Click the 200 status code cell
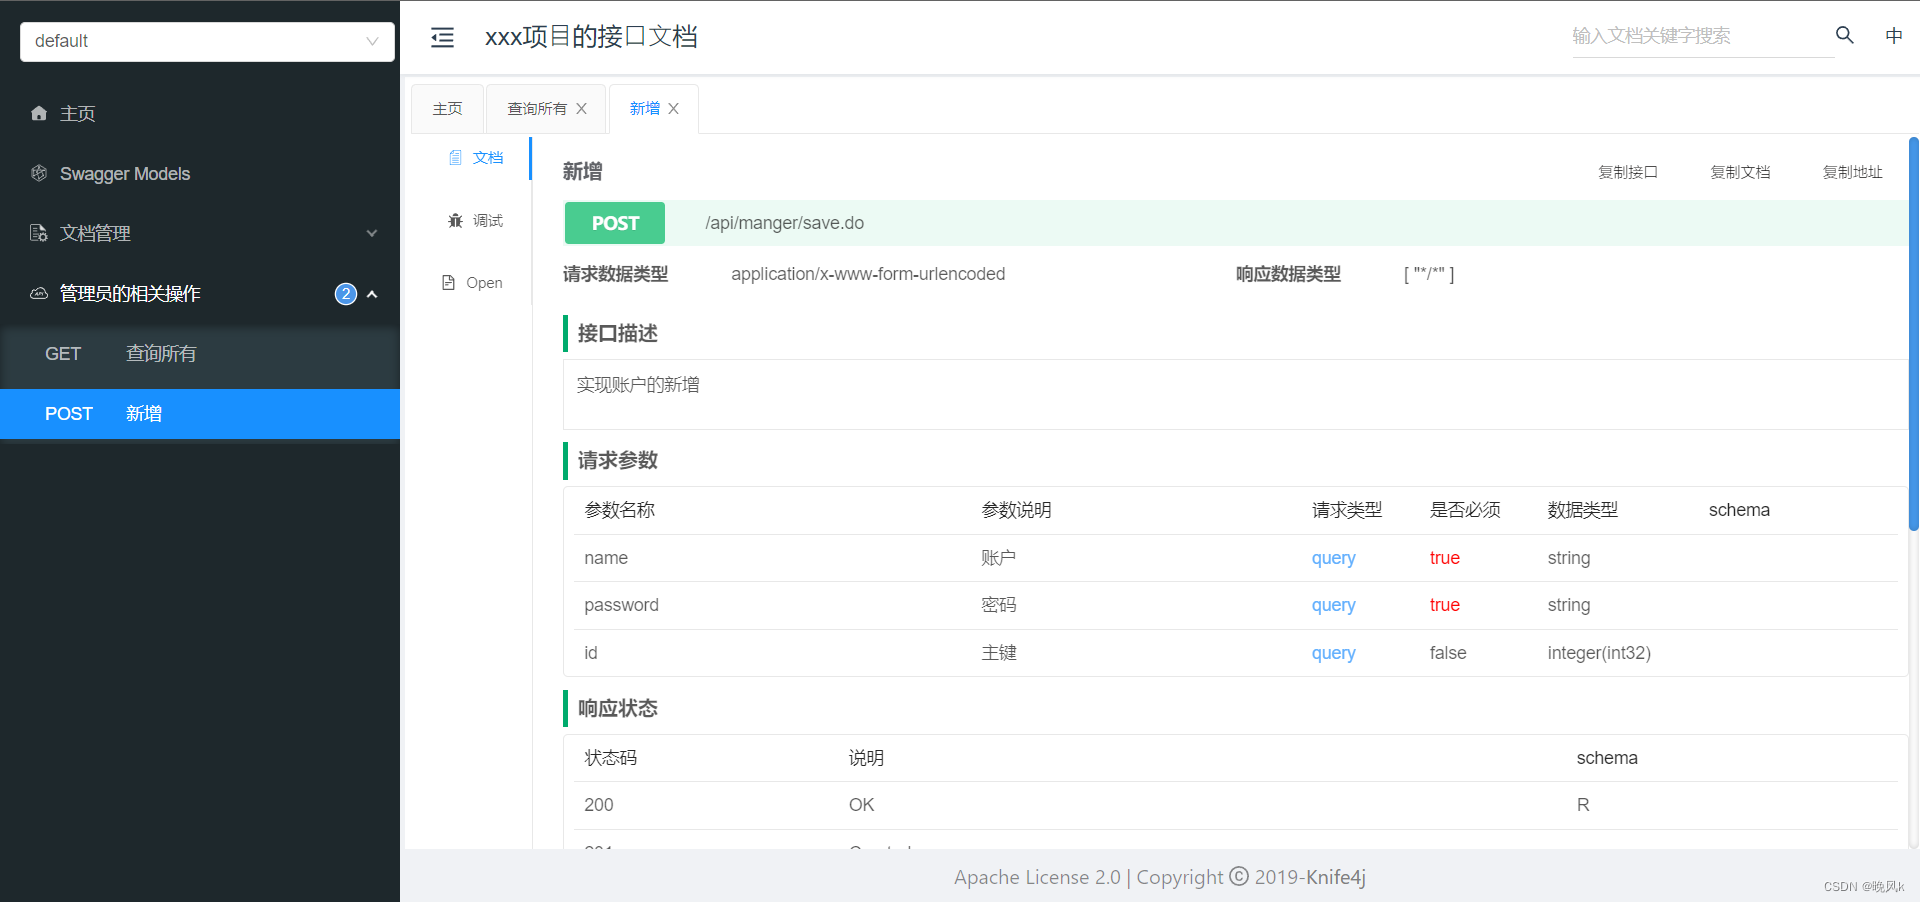The height and width of the screenshot is (902, 1920). 599,805
